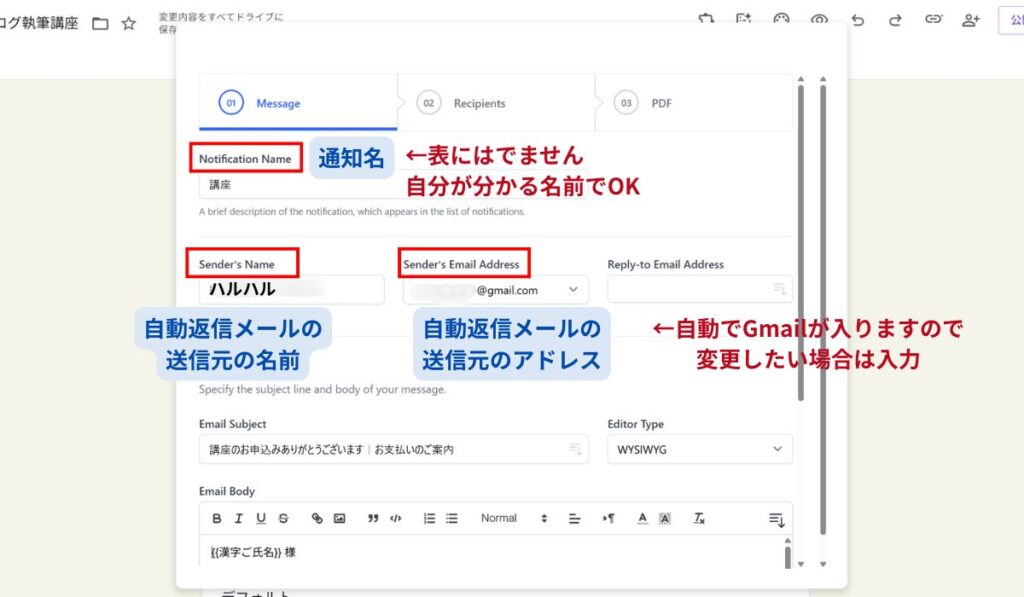This screenshot has width=1024, height=597.
Task: Toggle underline in the editor toolbar
Action: tap(261, 518)
